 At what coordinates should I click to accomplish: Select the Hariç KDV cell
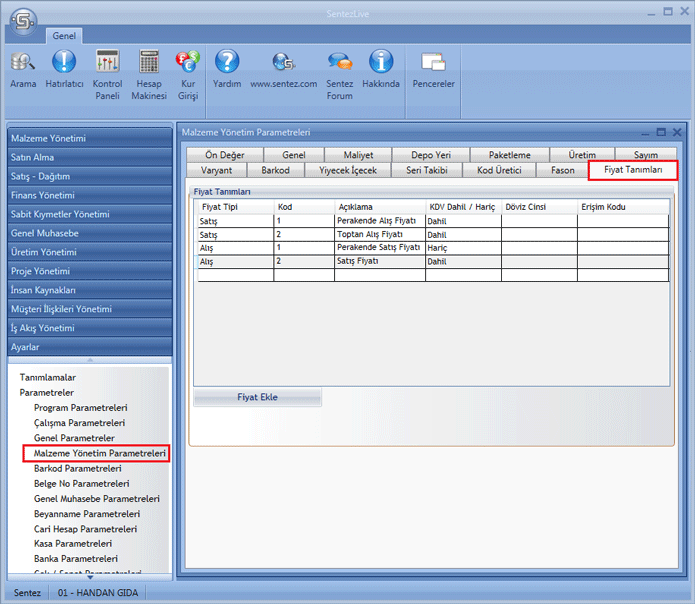(x=463, y=248)
